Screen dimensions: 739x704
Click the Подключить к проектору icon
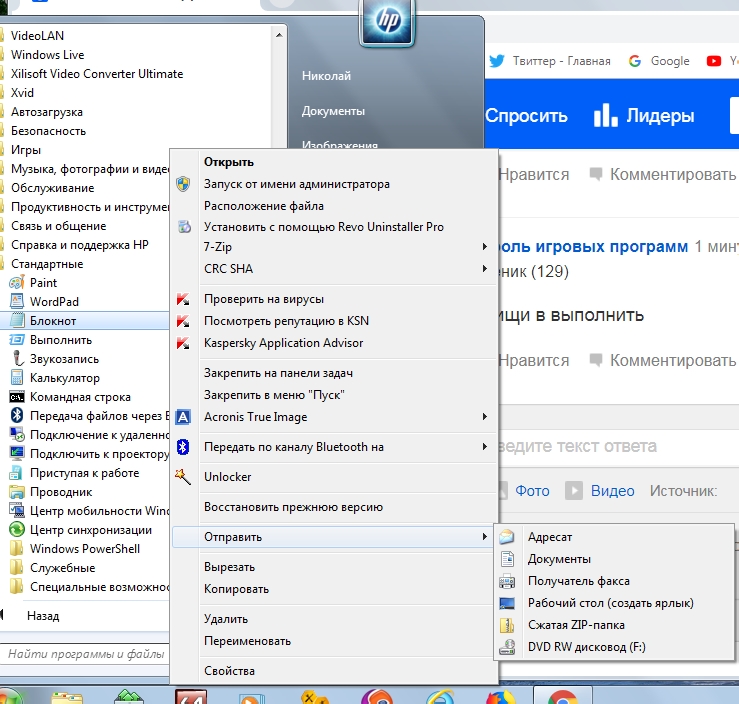click(x=17, y=453)
